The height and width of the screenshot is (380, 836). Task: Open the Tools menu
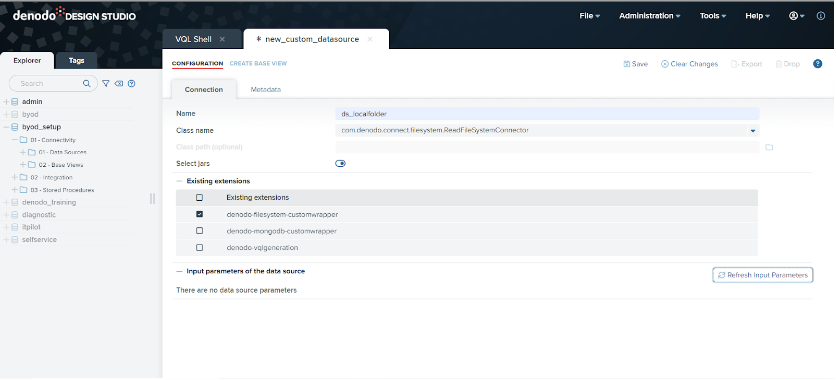coord(713,16)
